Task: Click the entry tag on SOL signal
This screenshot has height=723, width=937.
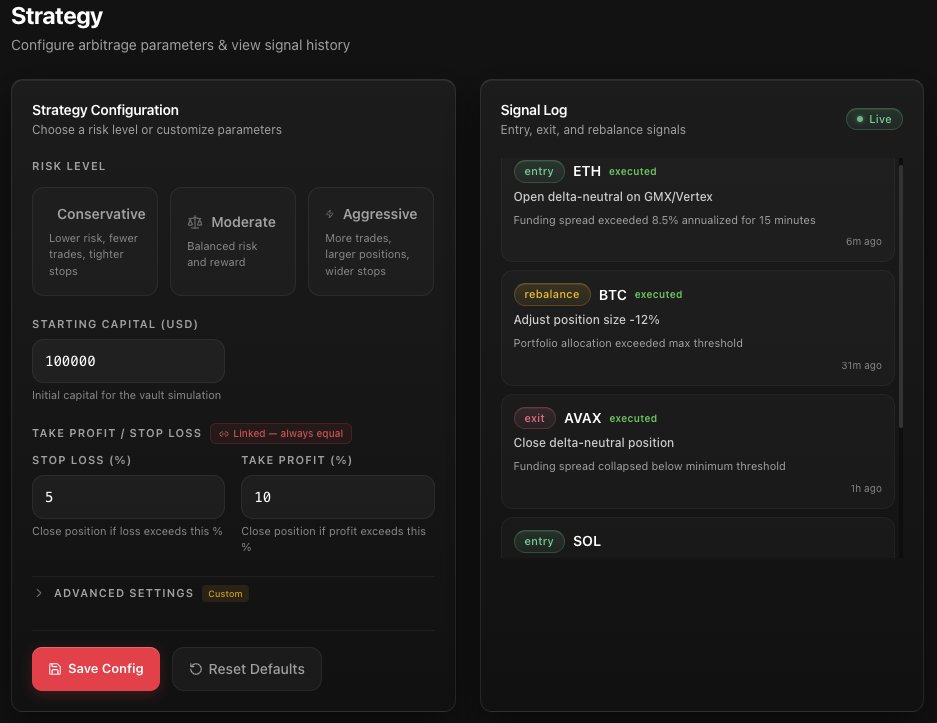Action: click(539, 541)
